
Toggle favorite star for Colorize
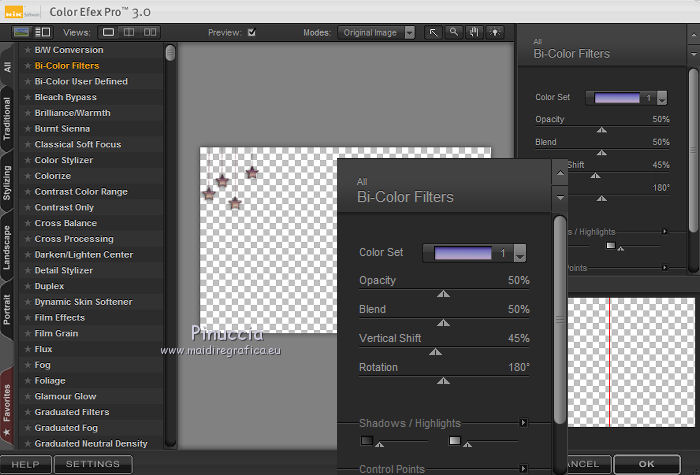pyautogui.click(x=28, y=176)
